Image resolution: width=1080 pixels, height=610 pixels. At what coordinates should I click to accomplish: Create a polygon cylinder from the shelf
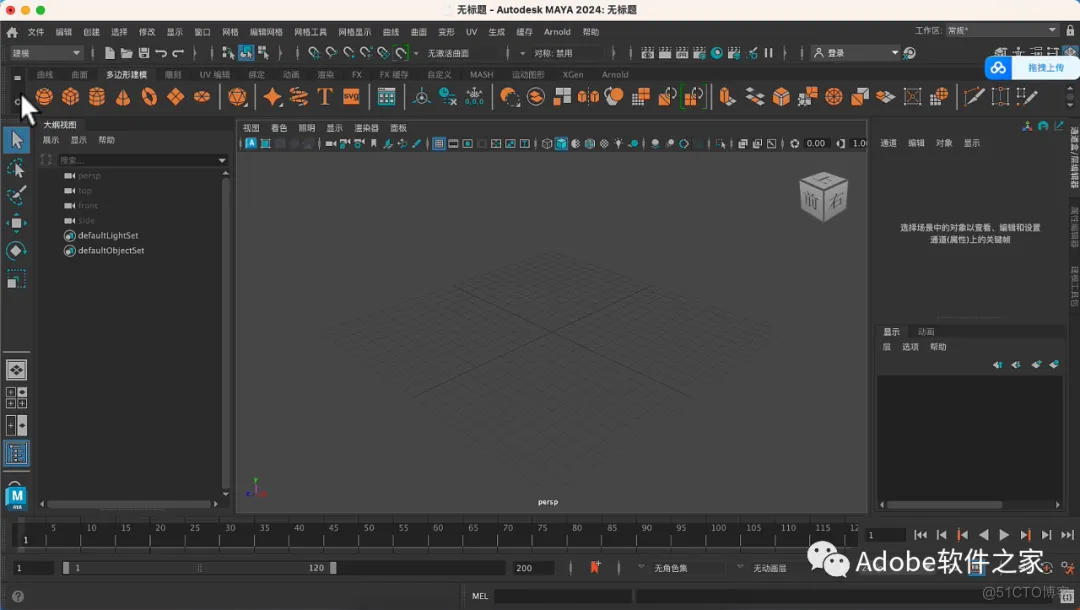pyautogui.click(x=96, y=97)
